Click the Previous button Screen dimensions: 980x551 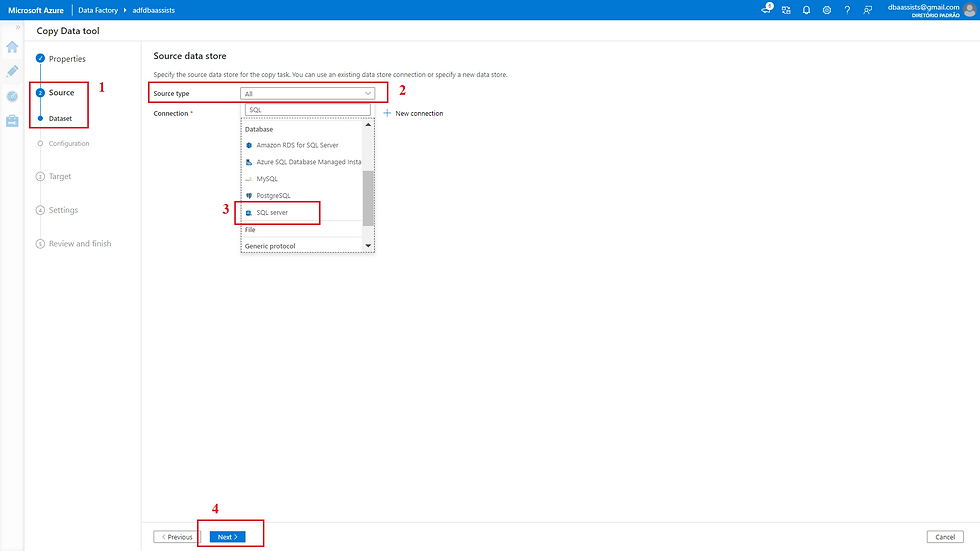click(178, 537)
